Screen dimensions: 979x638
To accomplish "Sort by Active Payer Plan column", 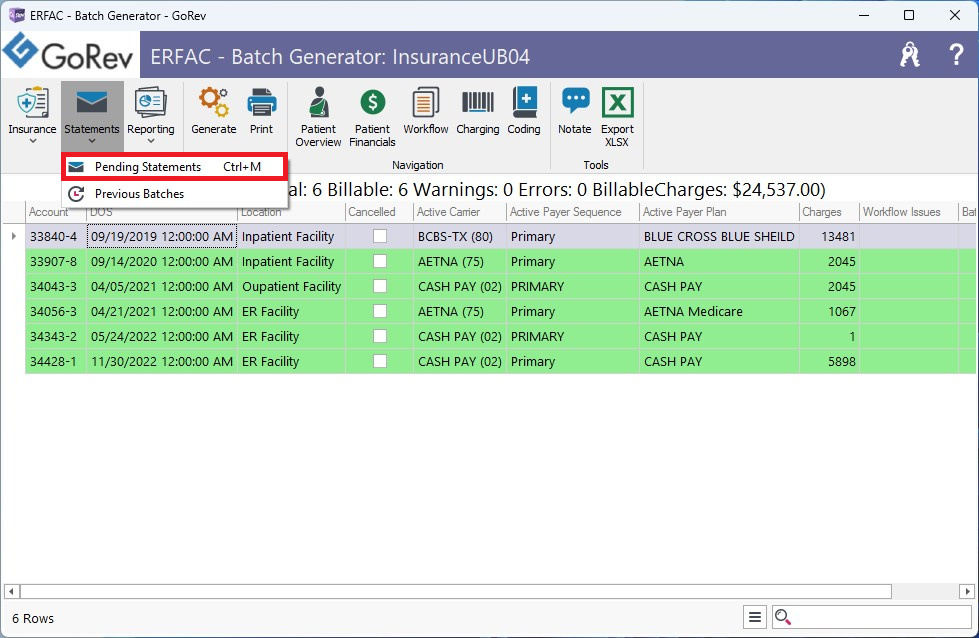I will click(x=719, y=212).
